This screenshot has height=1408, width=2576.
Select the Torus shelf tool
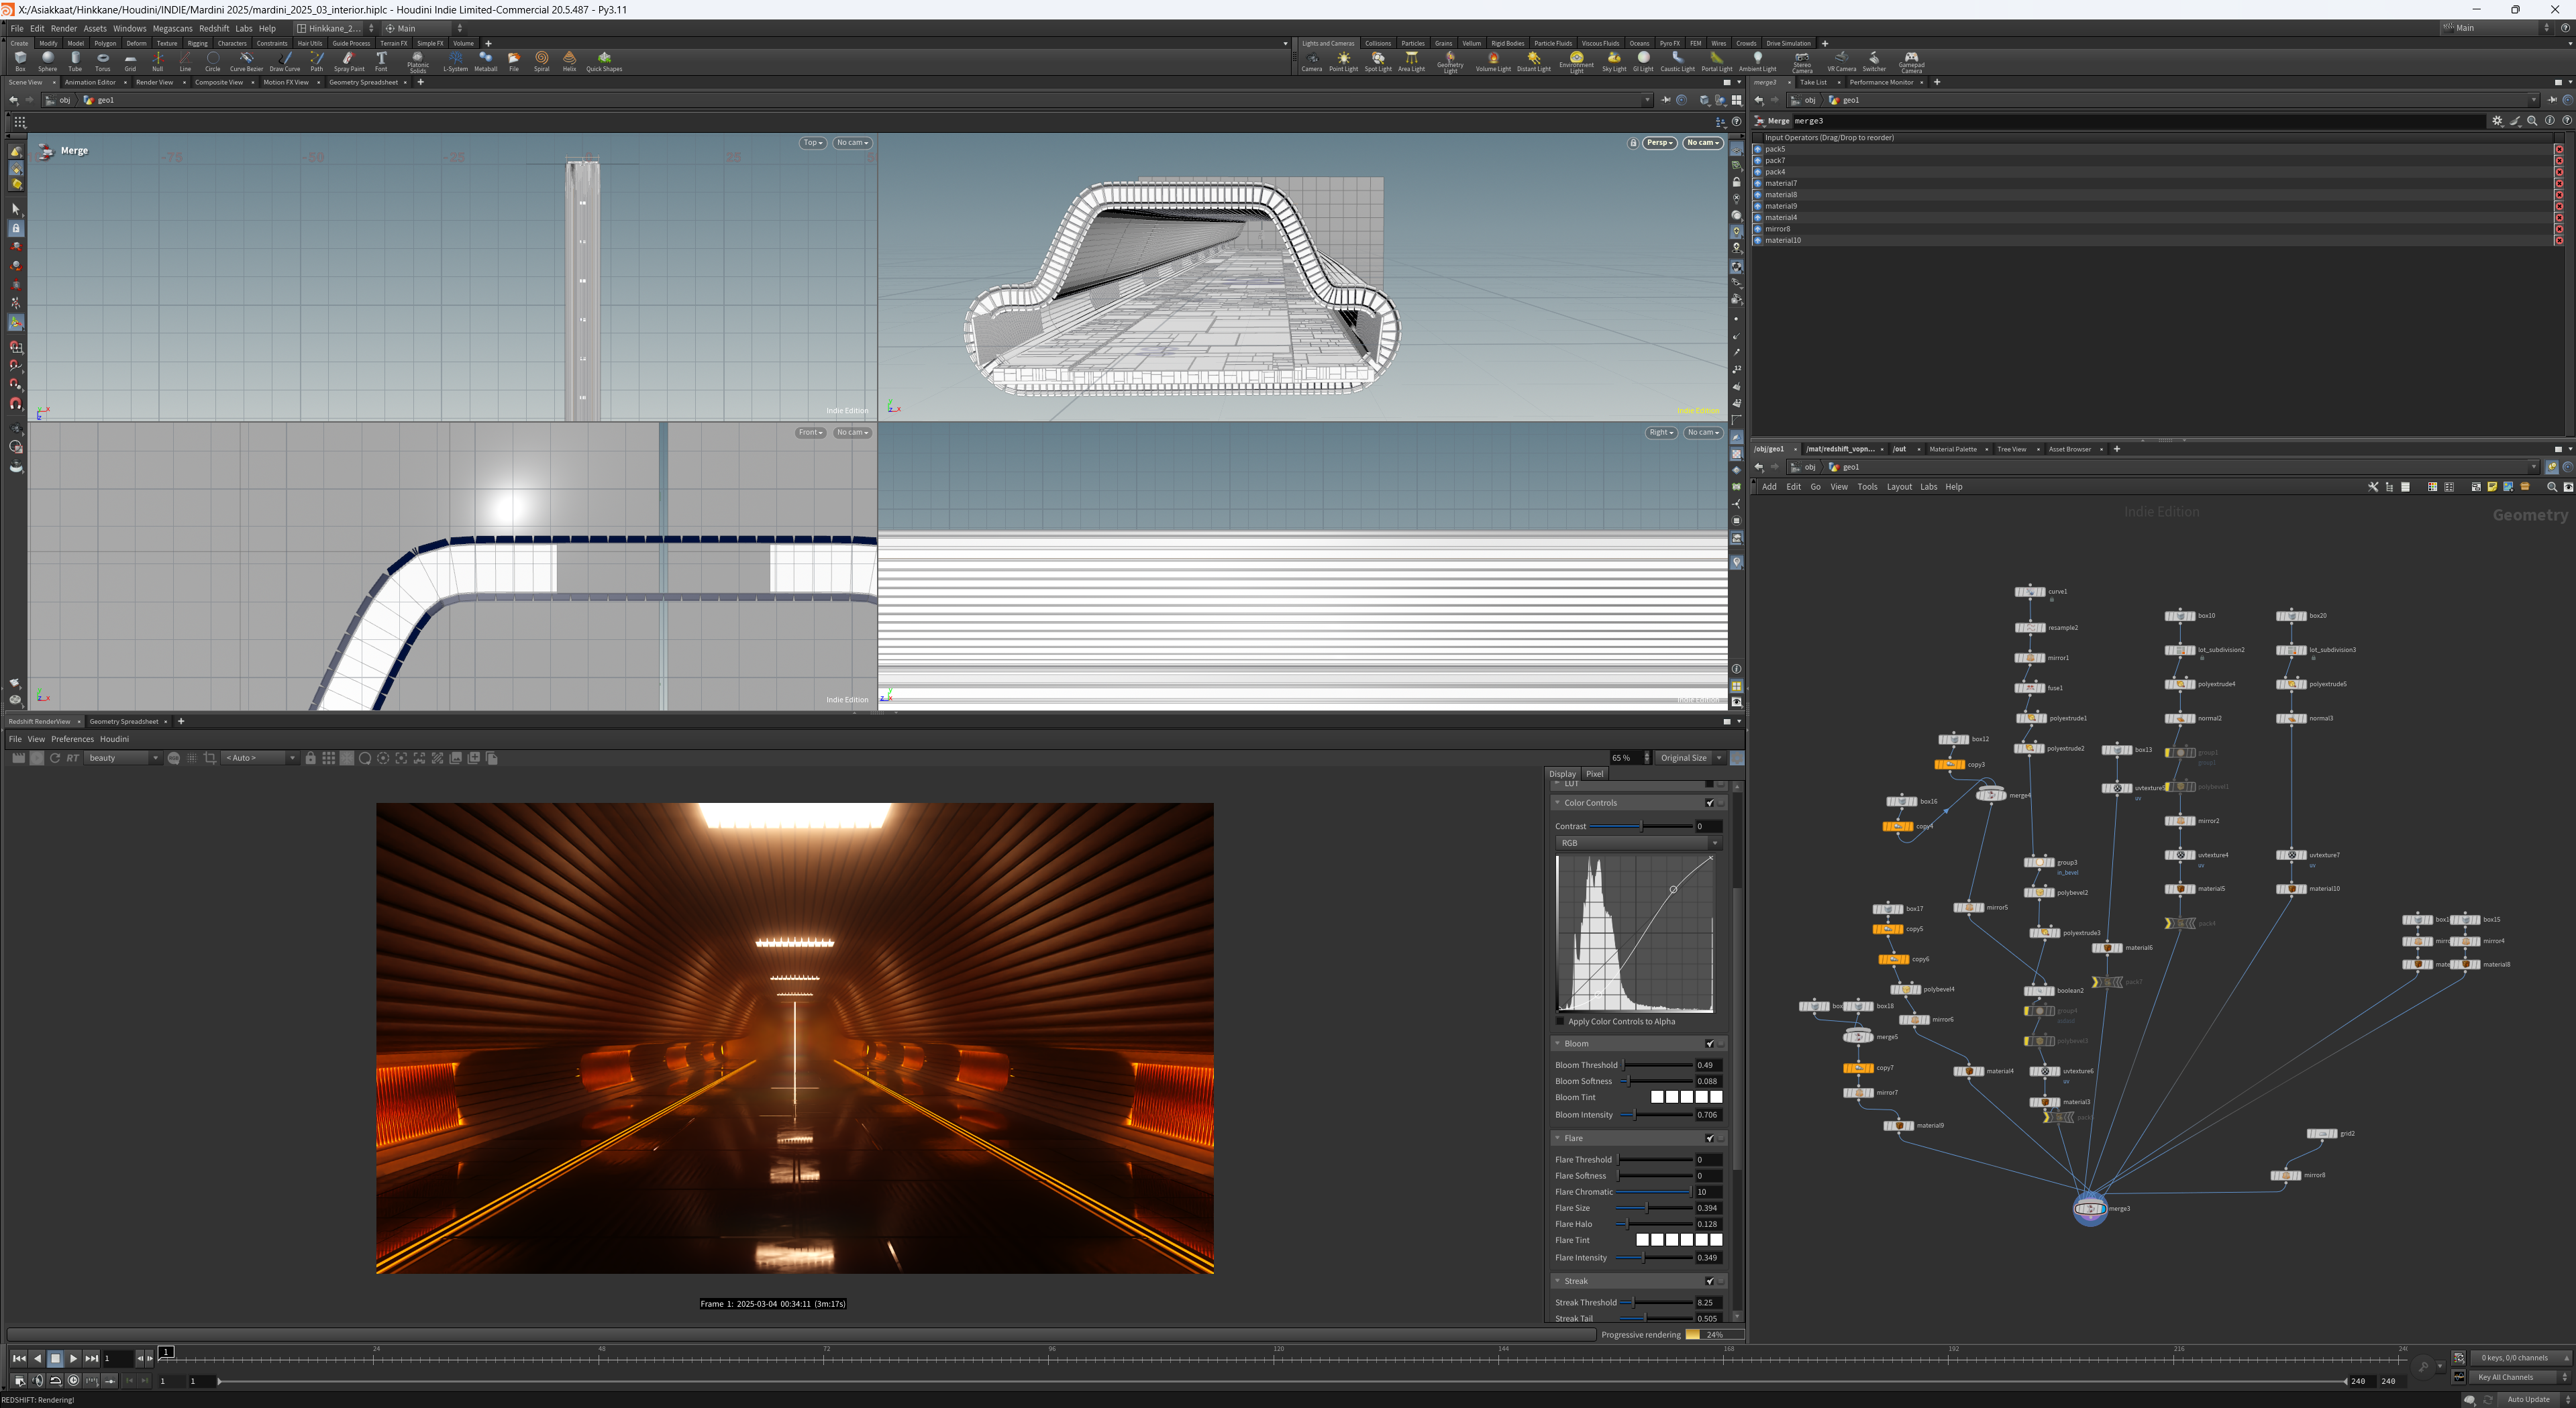click(102, 61)
